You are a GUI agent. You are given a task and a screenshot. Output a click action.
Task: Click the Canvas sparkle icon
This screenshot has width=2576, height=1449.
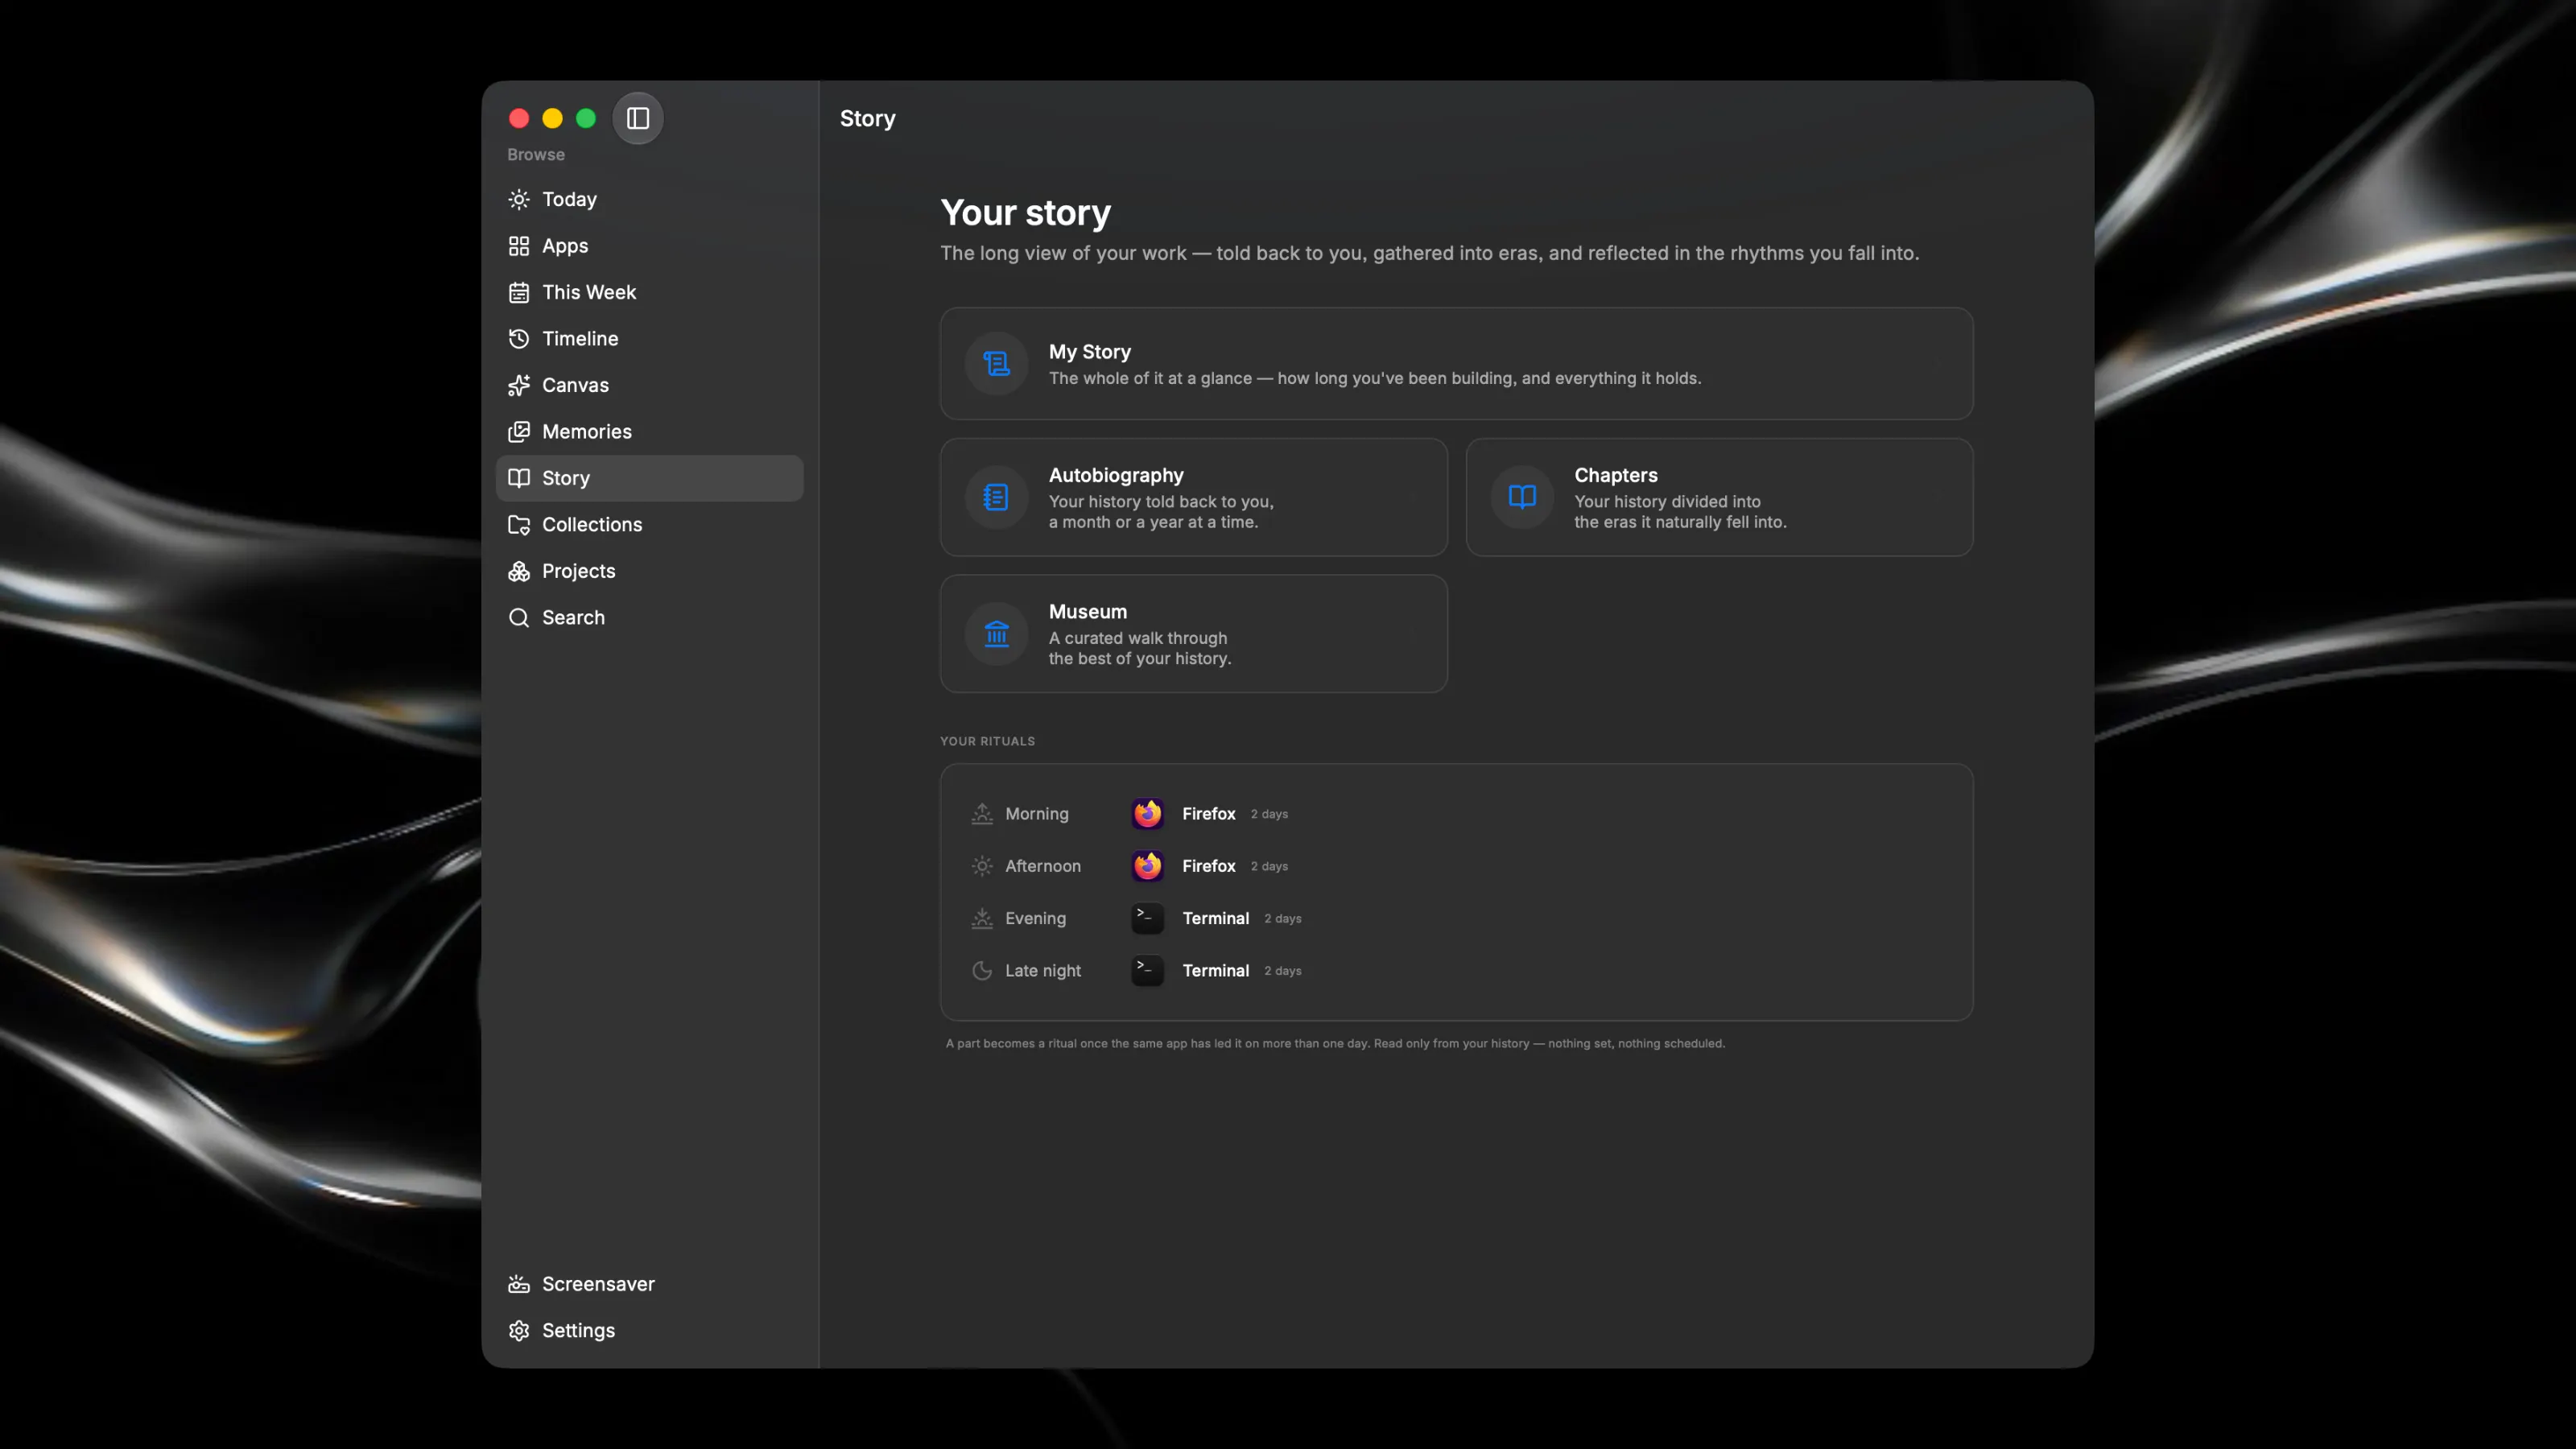coord(518,385)
